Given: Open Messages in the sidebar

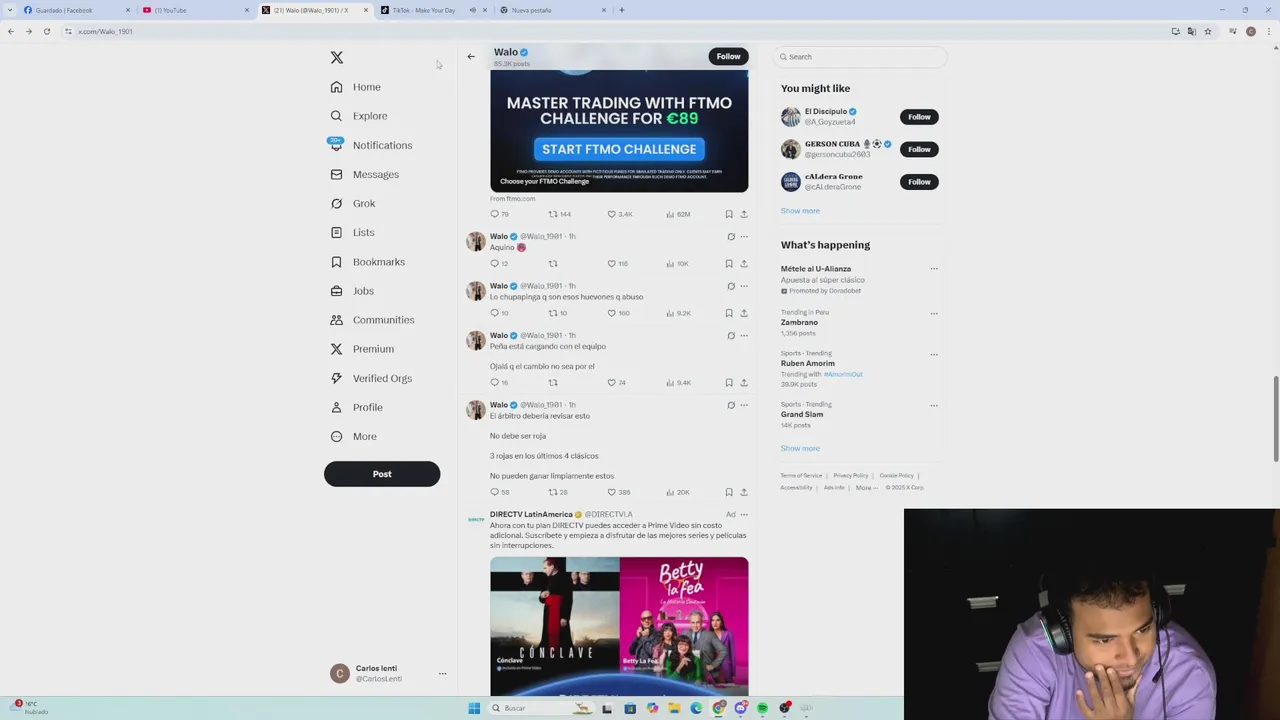Looking at the screenshot, I should (x=365, y=174).
